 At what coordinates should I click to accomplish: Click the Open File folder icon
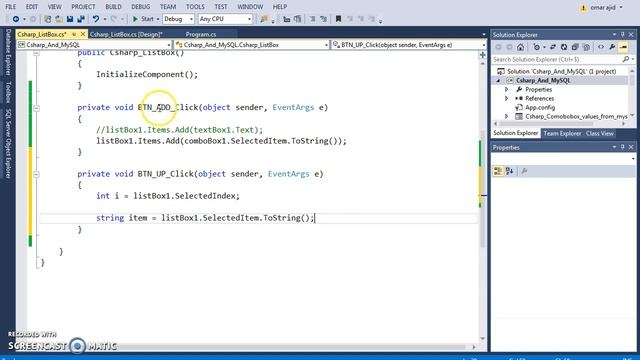tap(59, 19)
